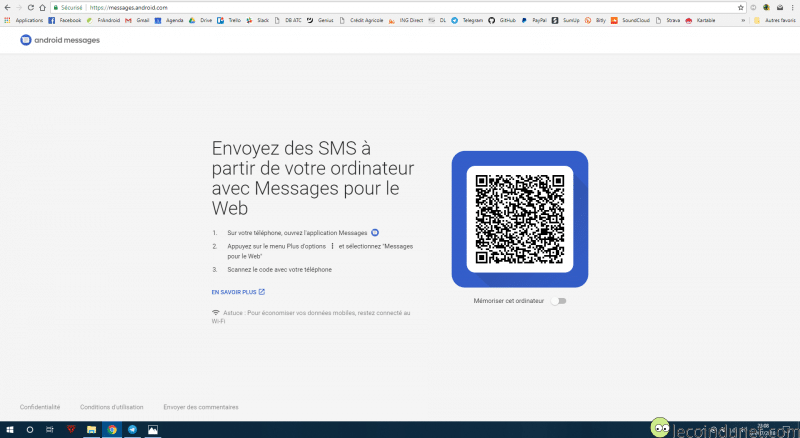The height and width of the screenshot is (438, 800).
Task: Open the ING Direct bookmark
Action: [x=406, y=20]
